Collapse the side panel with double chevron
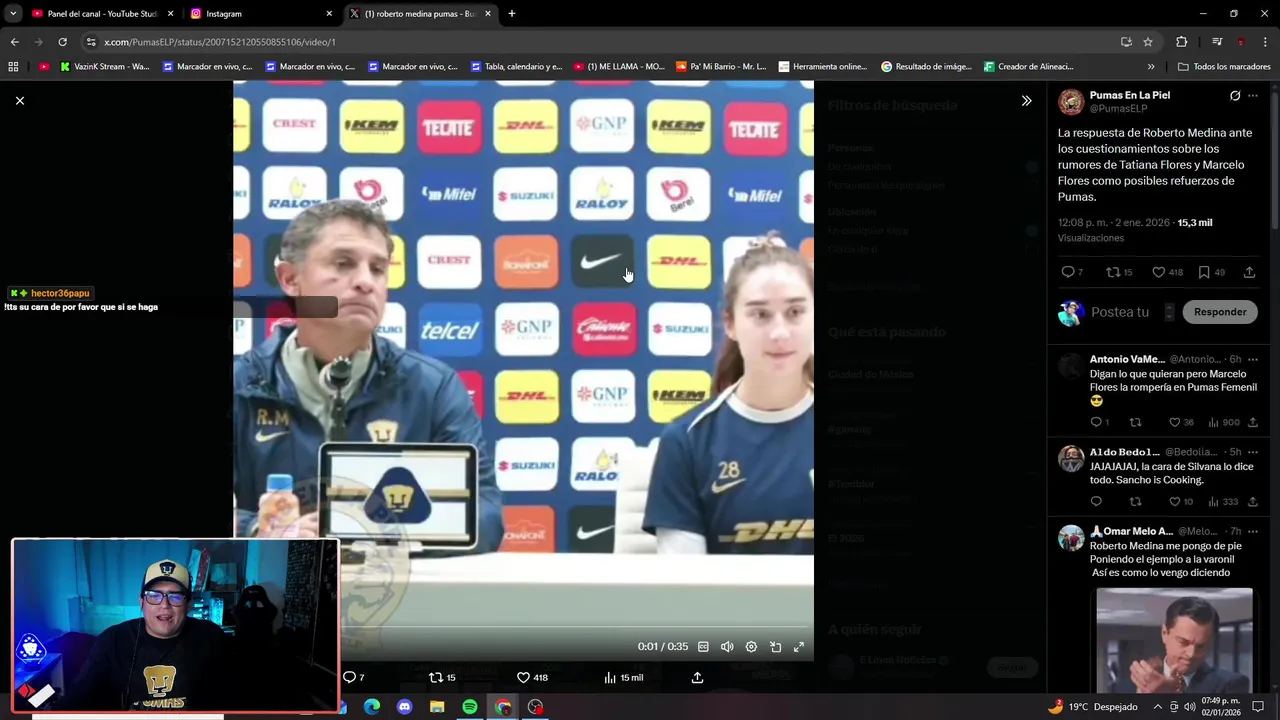Viewport: 1280px width, 720px height. (x=1026, y=101)
